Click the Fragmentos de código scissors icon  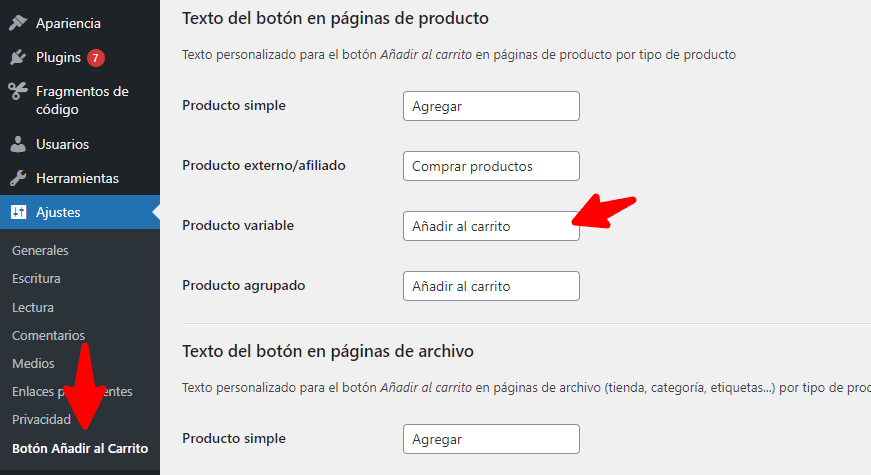18,91
